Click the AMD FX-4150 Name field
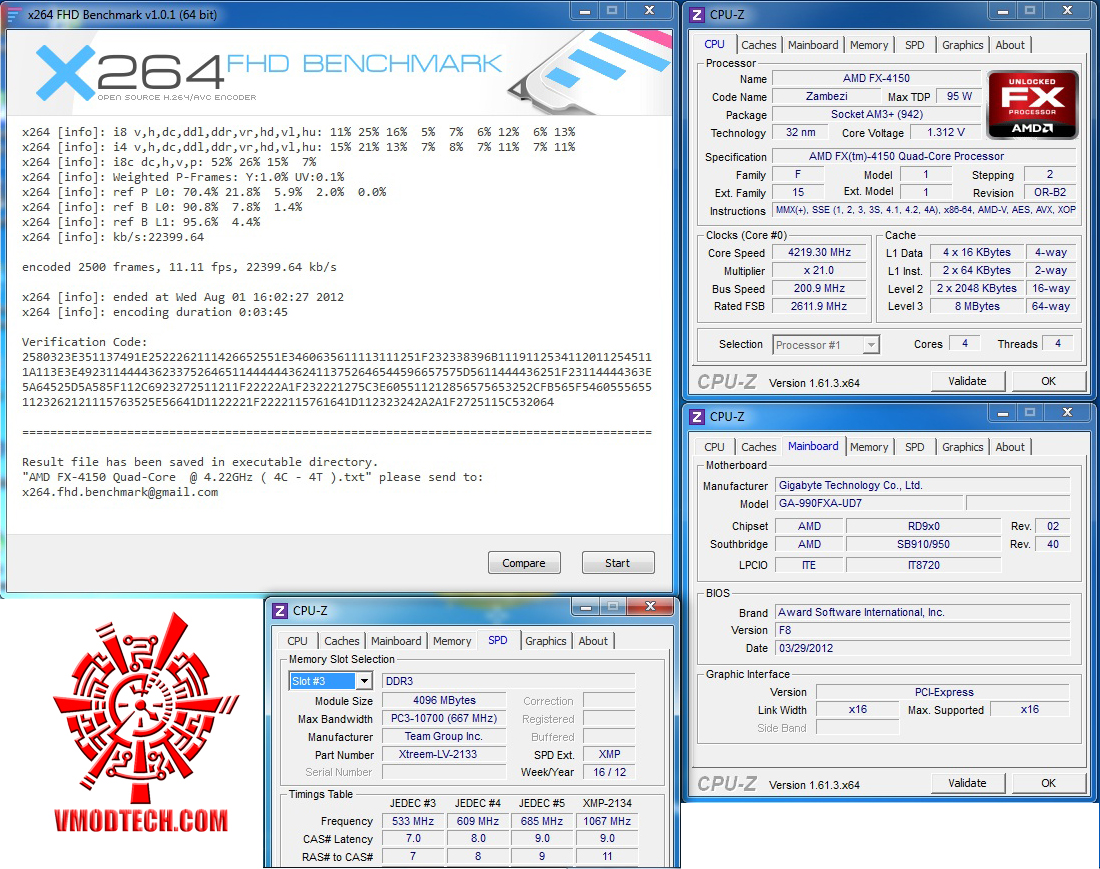This screenshot has height=869, width=1100. click(876, 79)
